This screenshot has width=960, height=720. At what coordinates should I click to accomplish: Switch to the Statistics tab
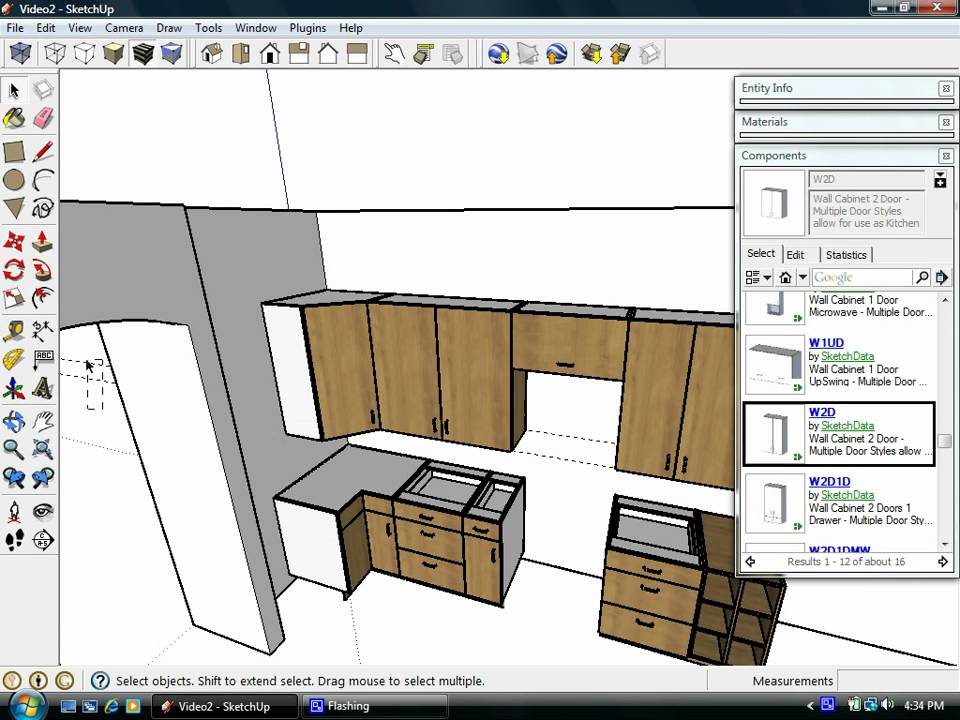846,255
